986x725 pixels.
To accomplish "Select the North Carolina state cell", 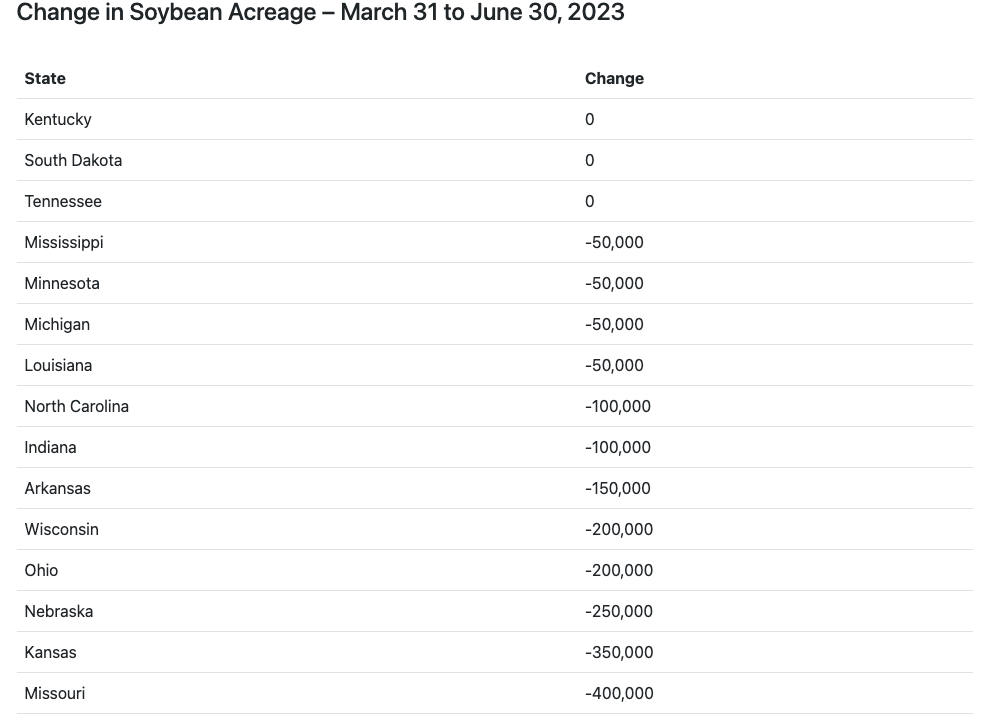I will [77, 406].
